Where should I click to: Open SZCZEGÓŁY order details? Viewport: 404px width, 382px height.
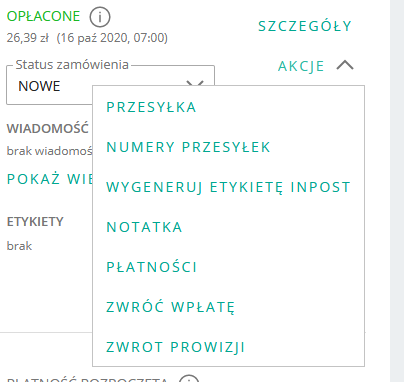click(305, 26)
